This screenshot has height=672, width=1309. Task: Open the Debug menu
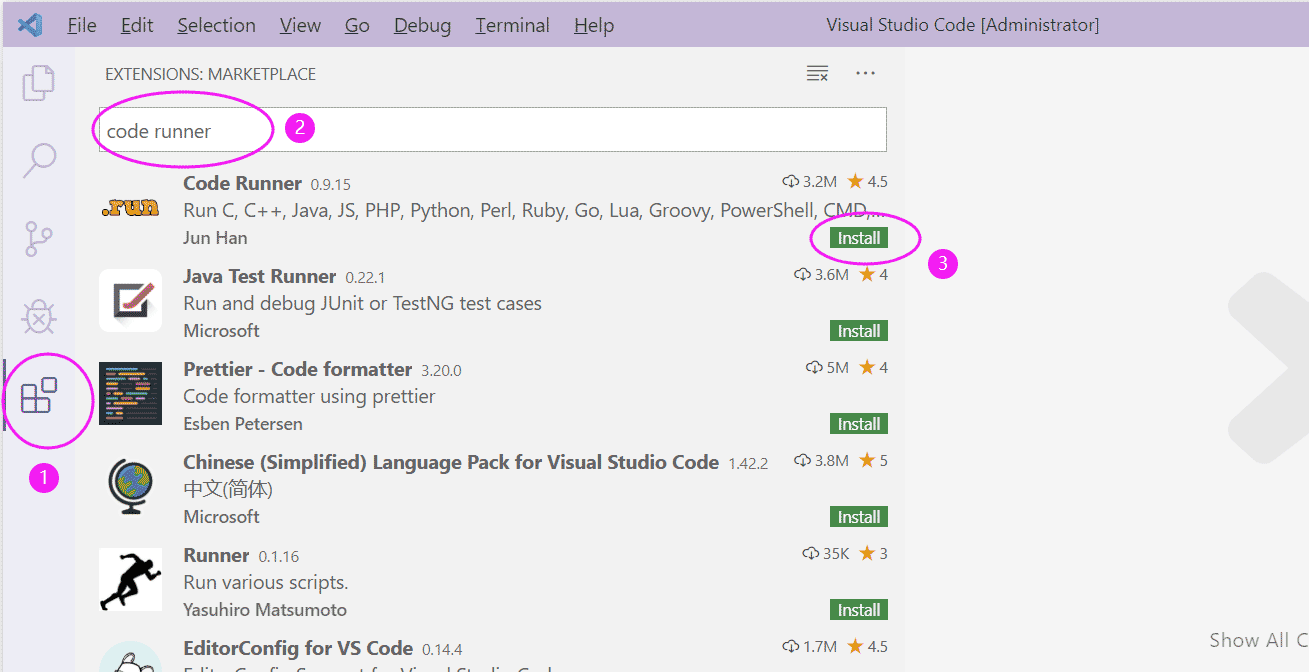pos(423,25)
